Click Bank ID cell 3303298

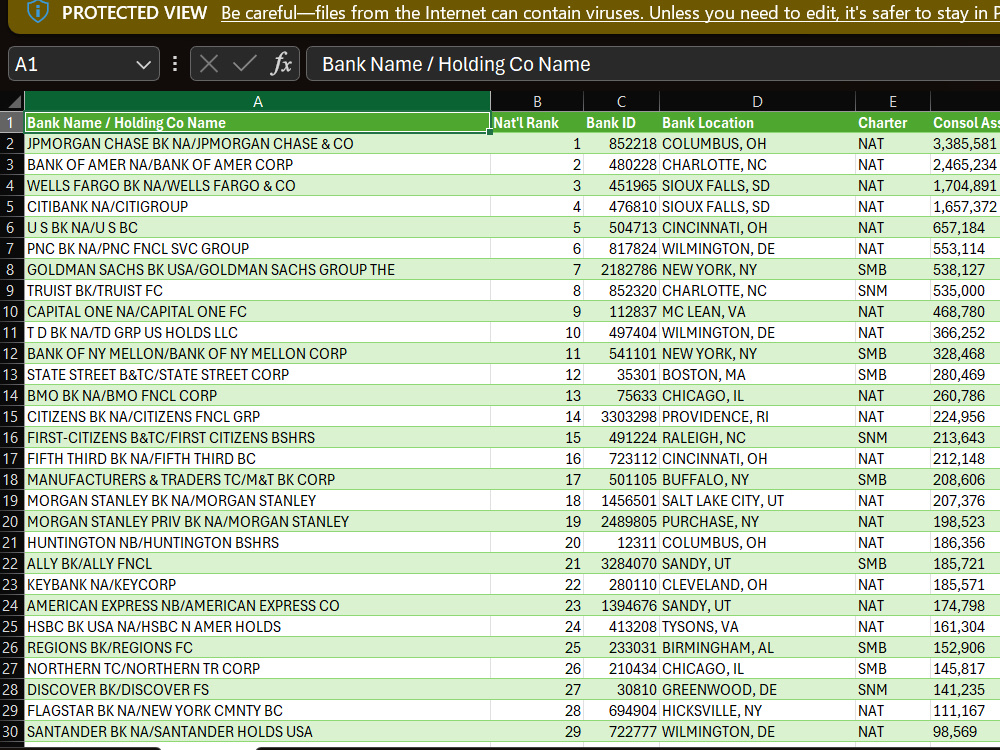point(621,416)
